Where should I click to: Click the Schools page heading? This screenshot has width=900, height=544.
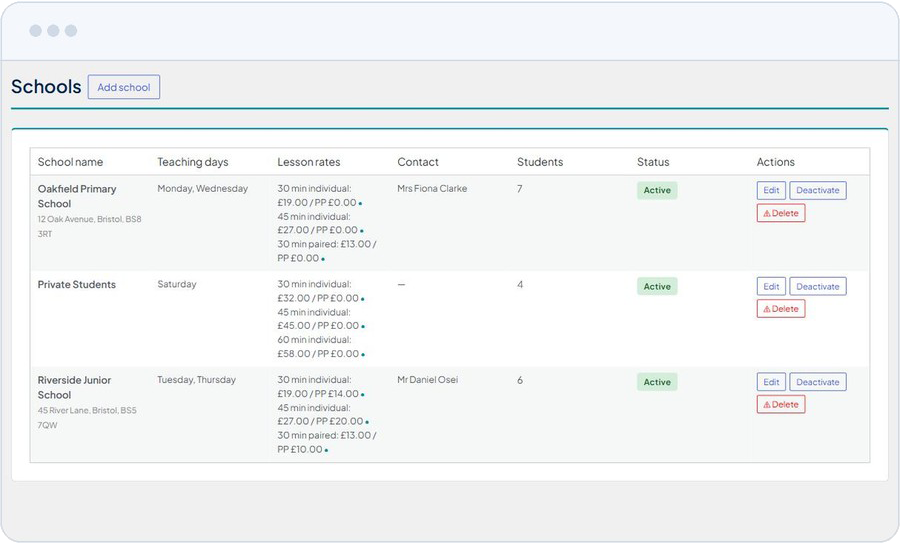pyautogui.click(x=46, y=87)
